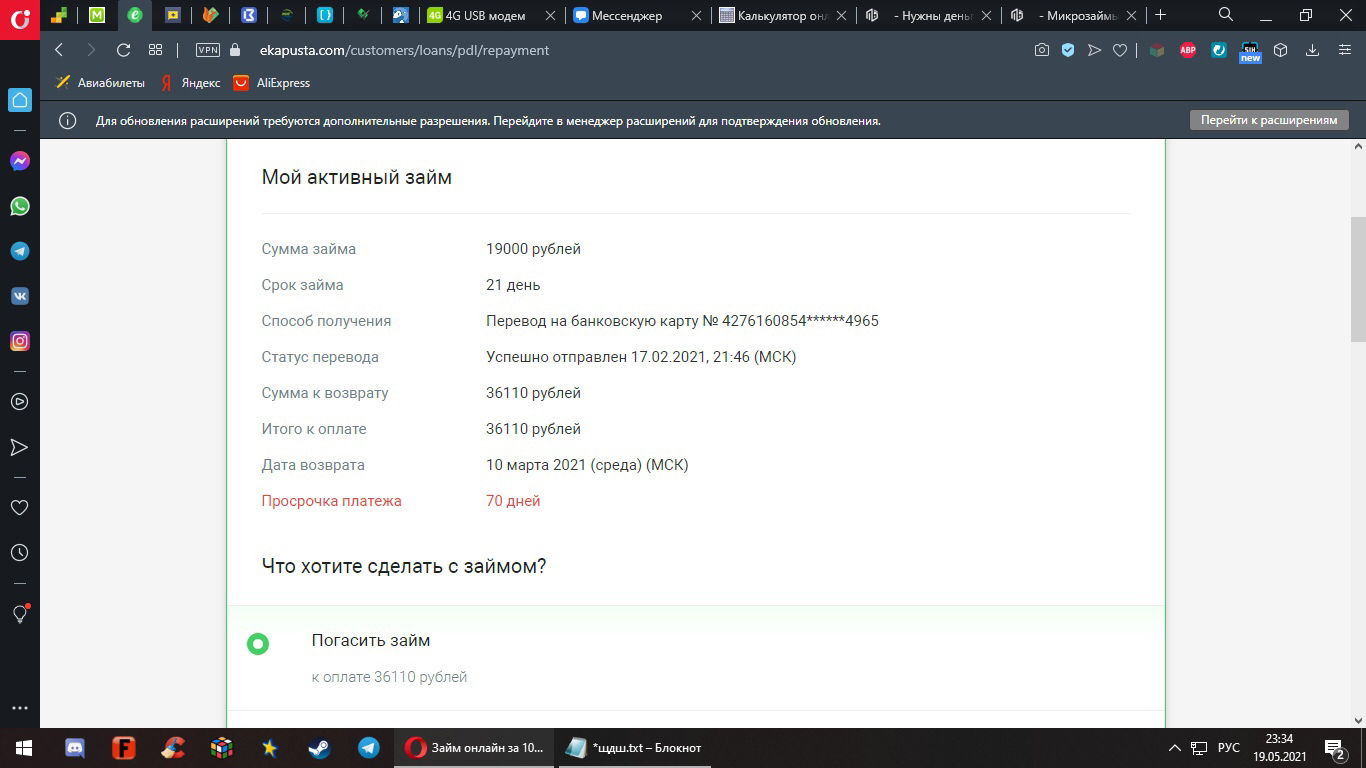Open Instagram in Opera sidebar

(19, 341)
